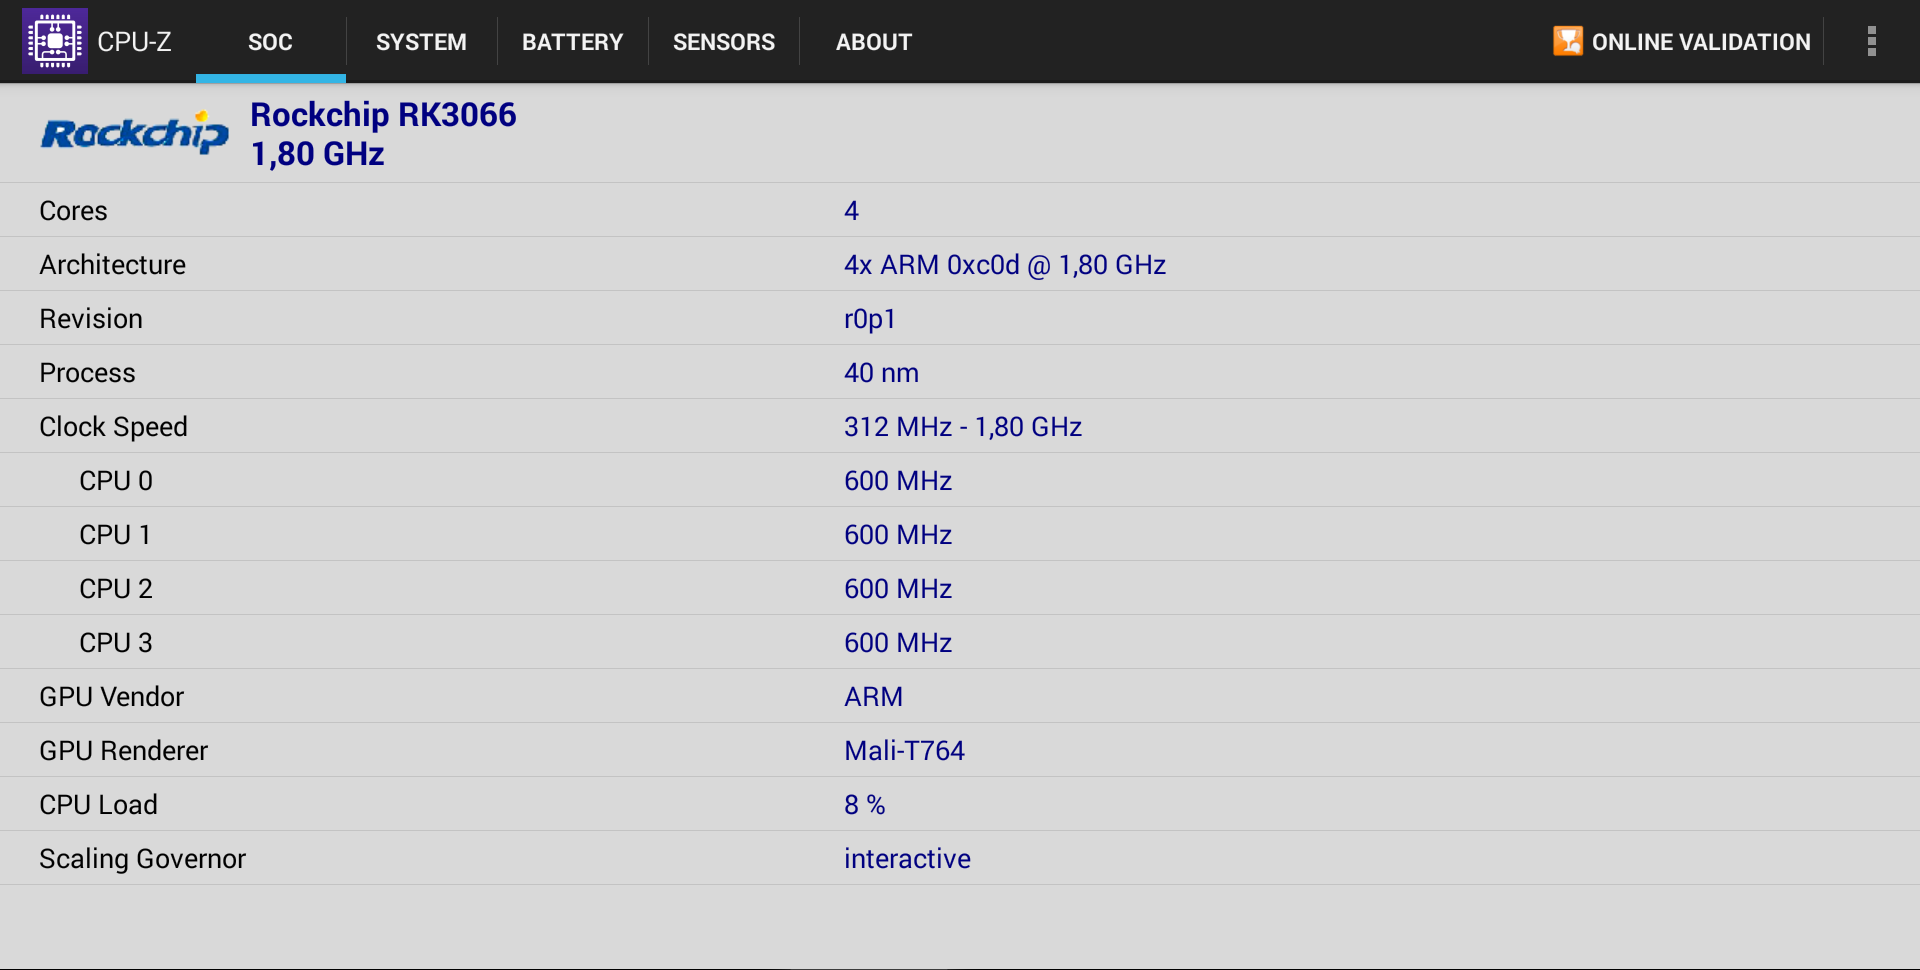Select the Cores row
Image resolution: width=1920 pixels, height=970 pixels.
pos(960,210)
